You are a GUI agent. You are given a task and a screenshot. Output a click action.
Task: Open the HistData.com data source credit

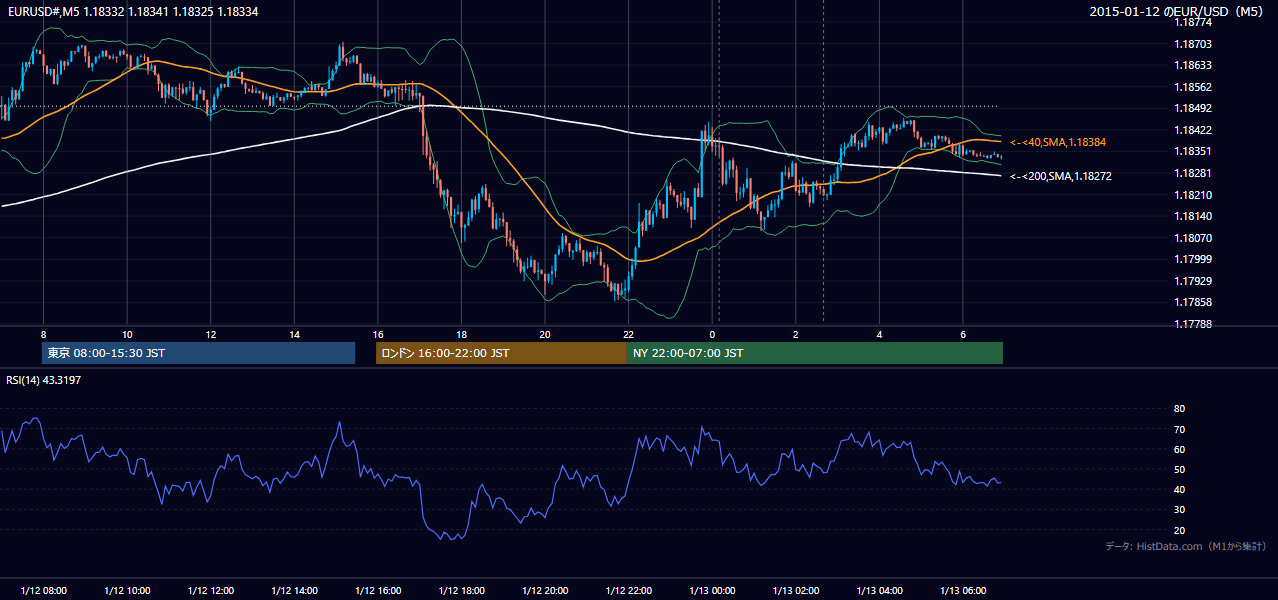point(1185,546)
